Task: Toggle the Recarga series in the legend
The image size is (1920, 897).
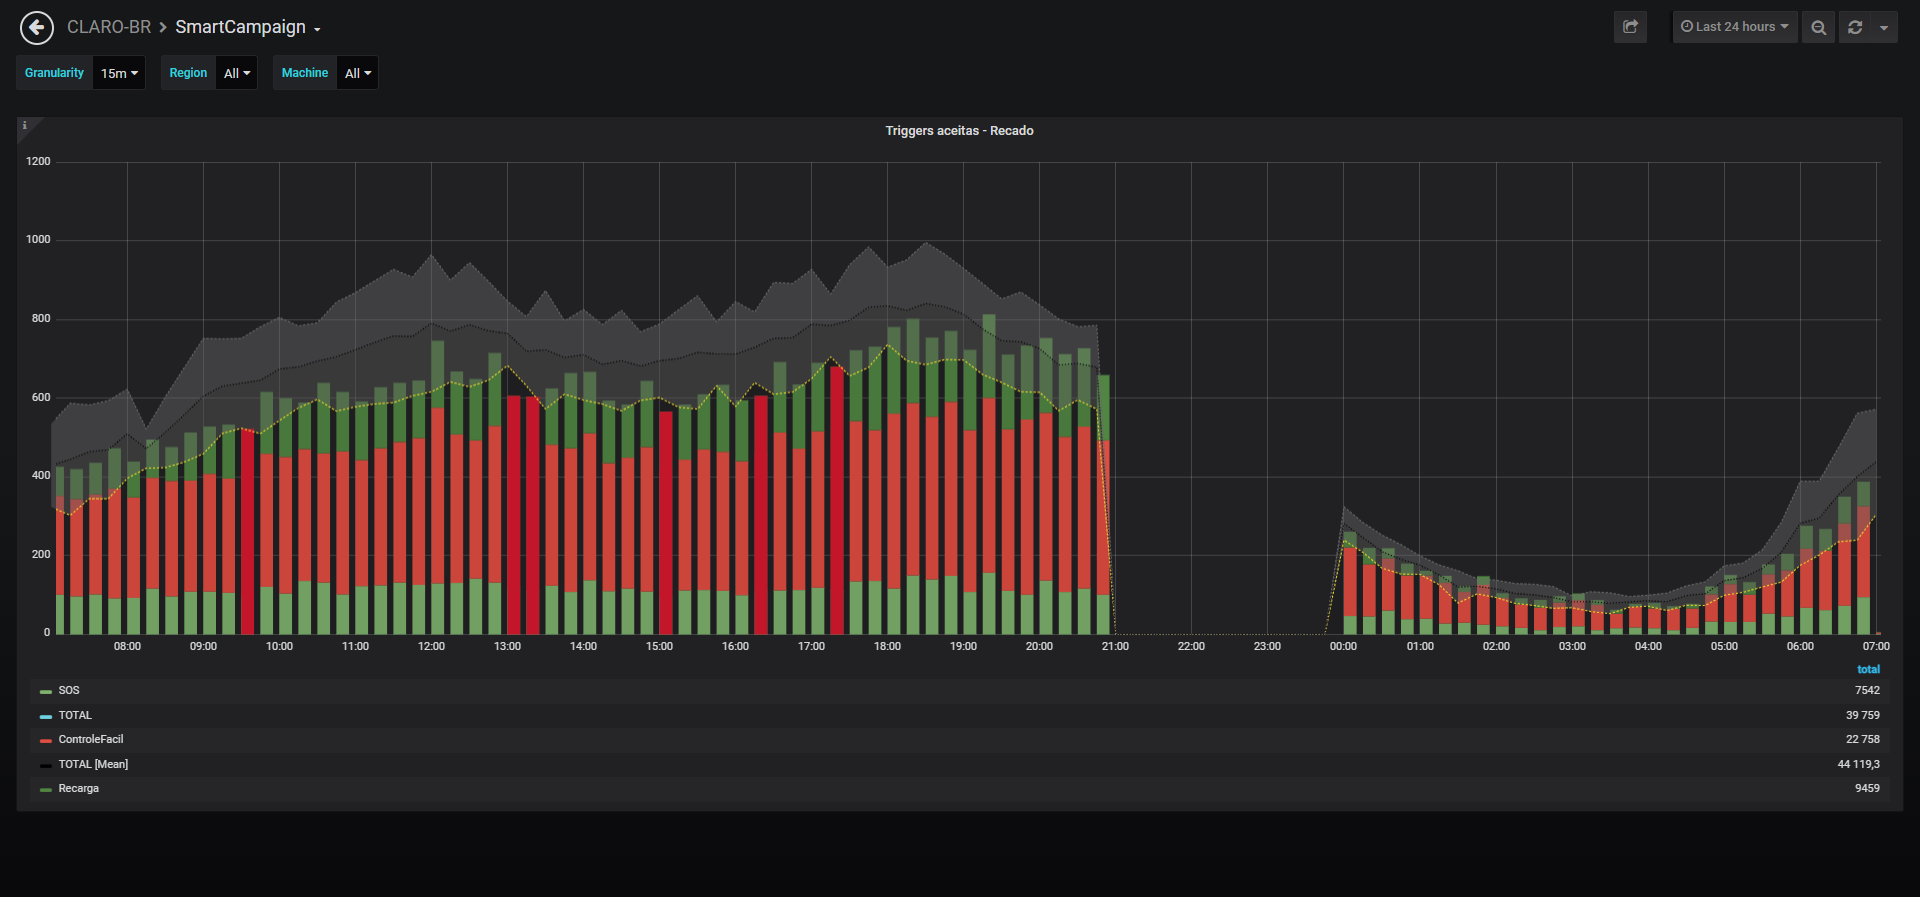Action: pos(79,789)
